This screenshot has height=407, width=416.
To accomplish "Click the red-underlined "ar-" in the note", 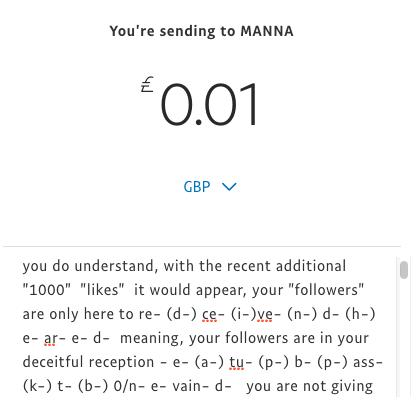I will click(x=52, y=338).
